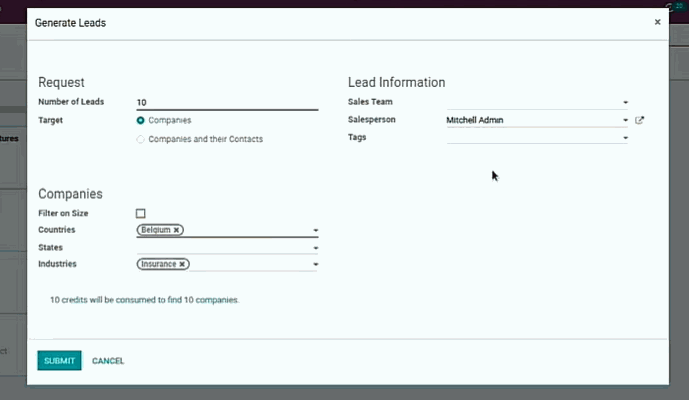Click the activity badge in top bar
This screenshot has height=400, width=689.
(x=676, y=5)
